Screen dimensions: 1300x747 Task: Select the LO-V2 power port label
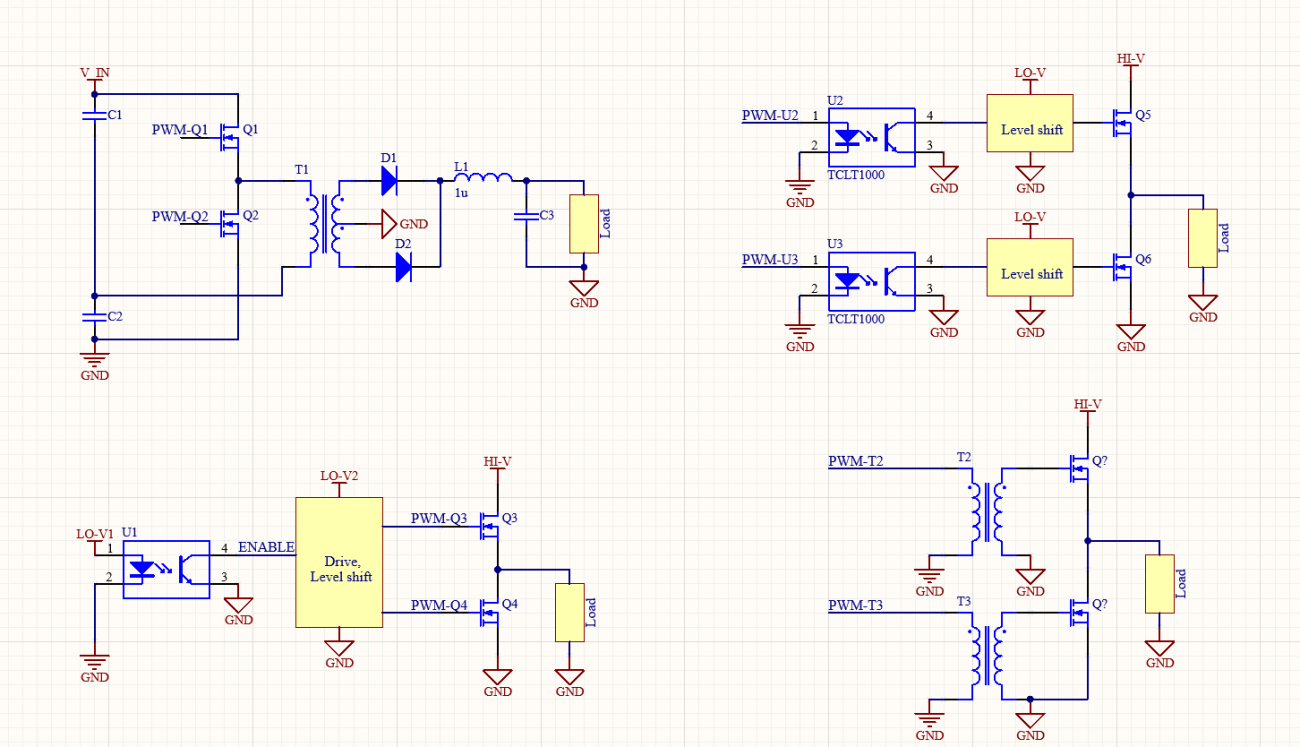point(339,476)
